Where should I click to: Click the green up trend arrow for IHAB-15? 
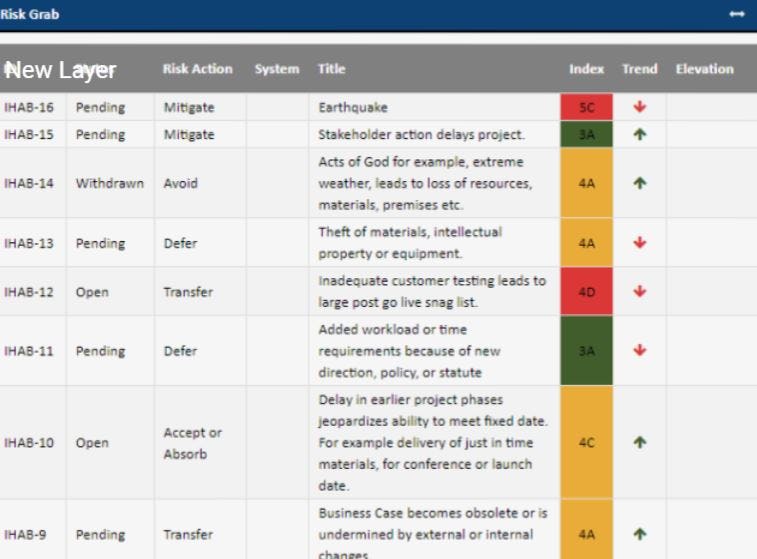(x=640, y=134)
